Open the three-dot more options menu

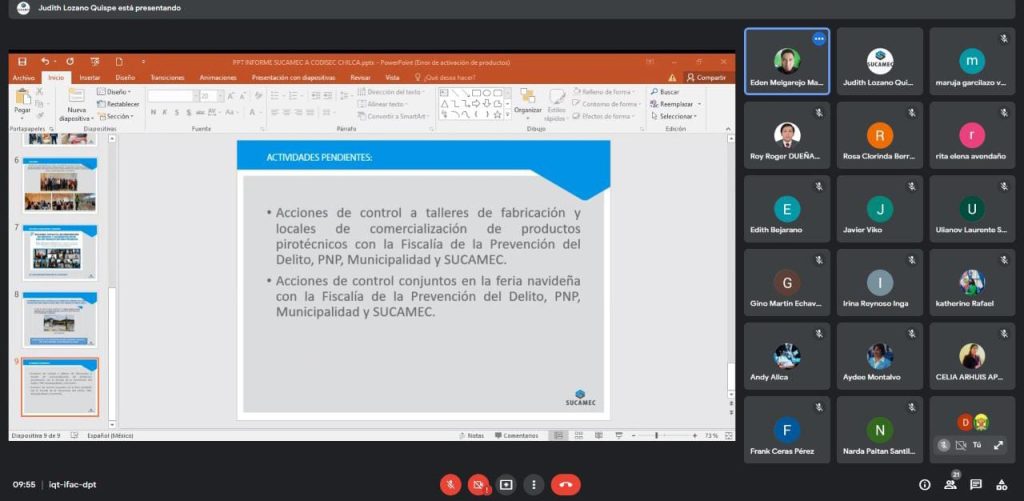point(533,485)
